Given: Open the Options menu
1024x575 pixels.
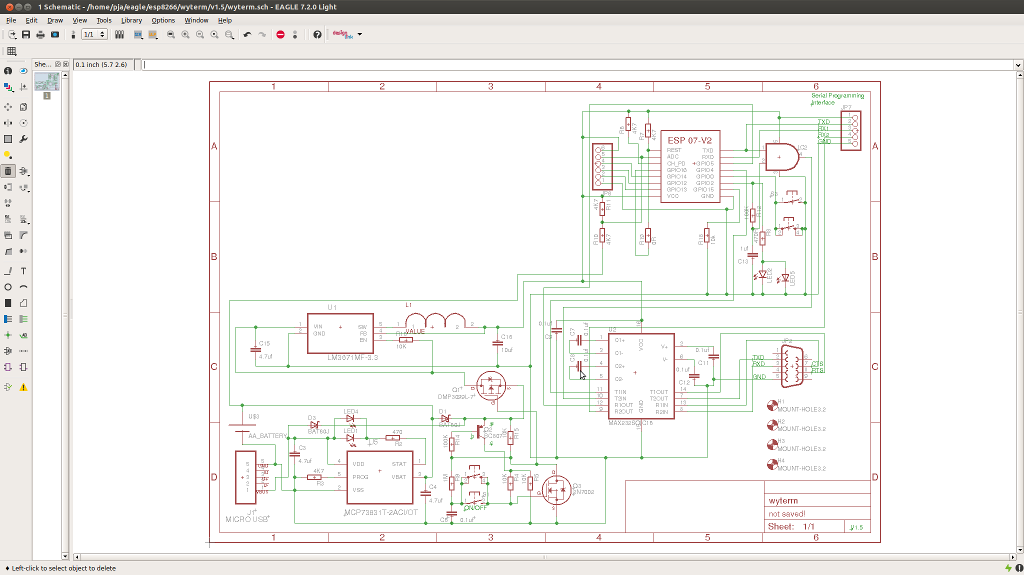Looking at the screenshot, I should tap(163, 20).
